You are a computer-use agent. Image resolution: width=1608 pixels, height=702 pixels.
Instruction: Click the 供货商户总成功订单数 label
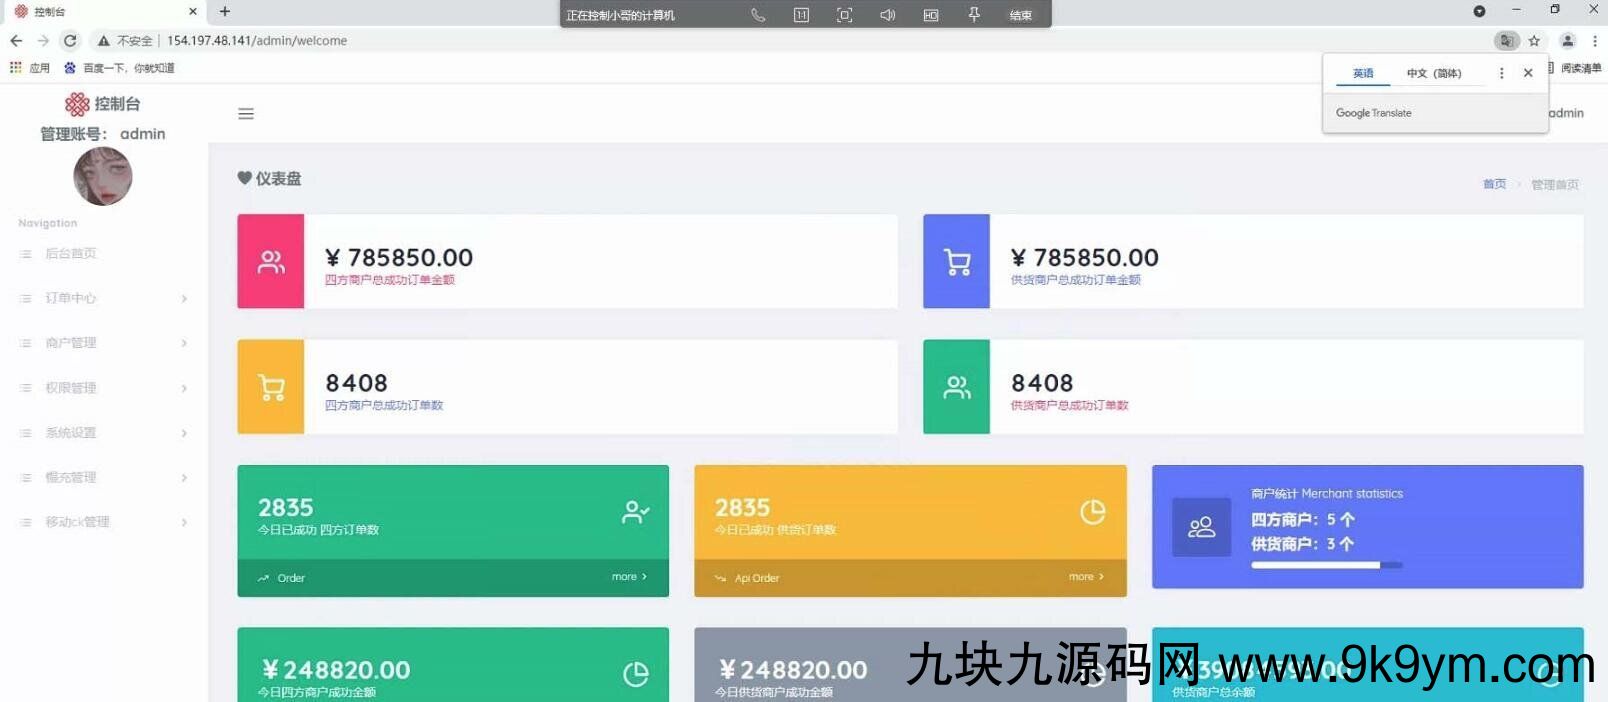[x=1070, y=405]
